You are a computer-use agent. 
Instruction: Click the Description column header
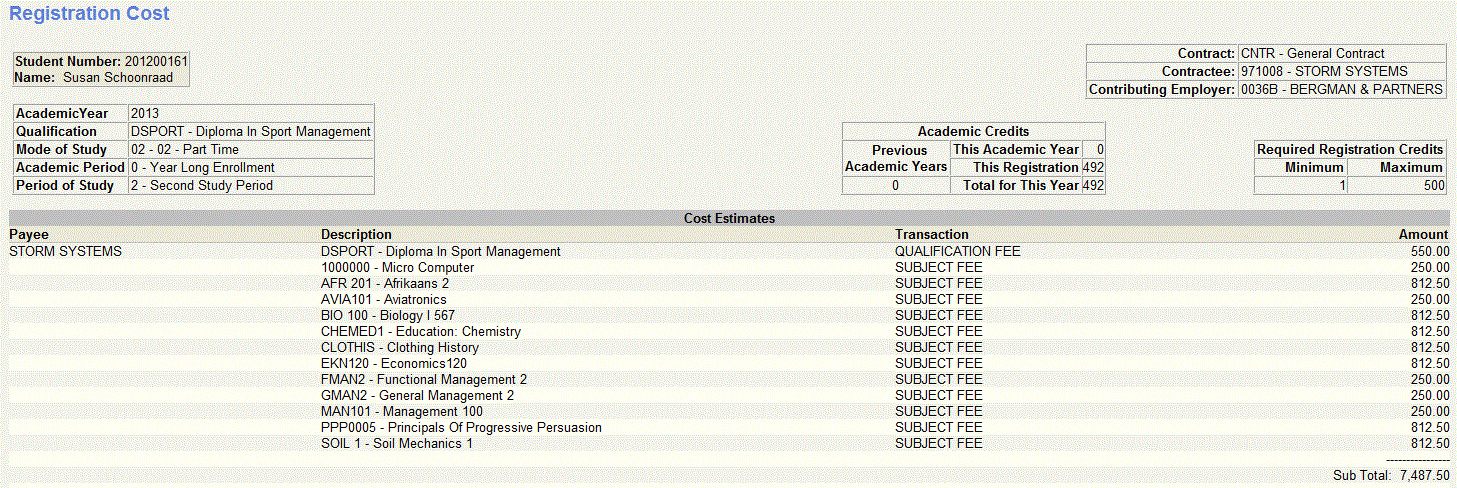[x=356, y=234]
